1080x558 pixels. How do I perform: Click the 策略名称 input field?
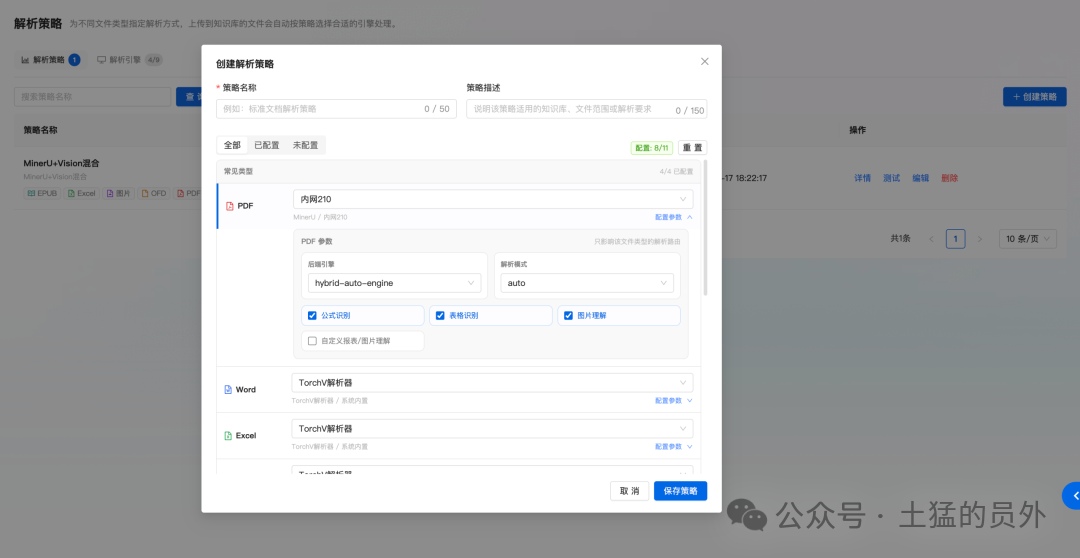[x=336, y=109]
